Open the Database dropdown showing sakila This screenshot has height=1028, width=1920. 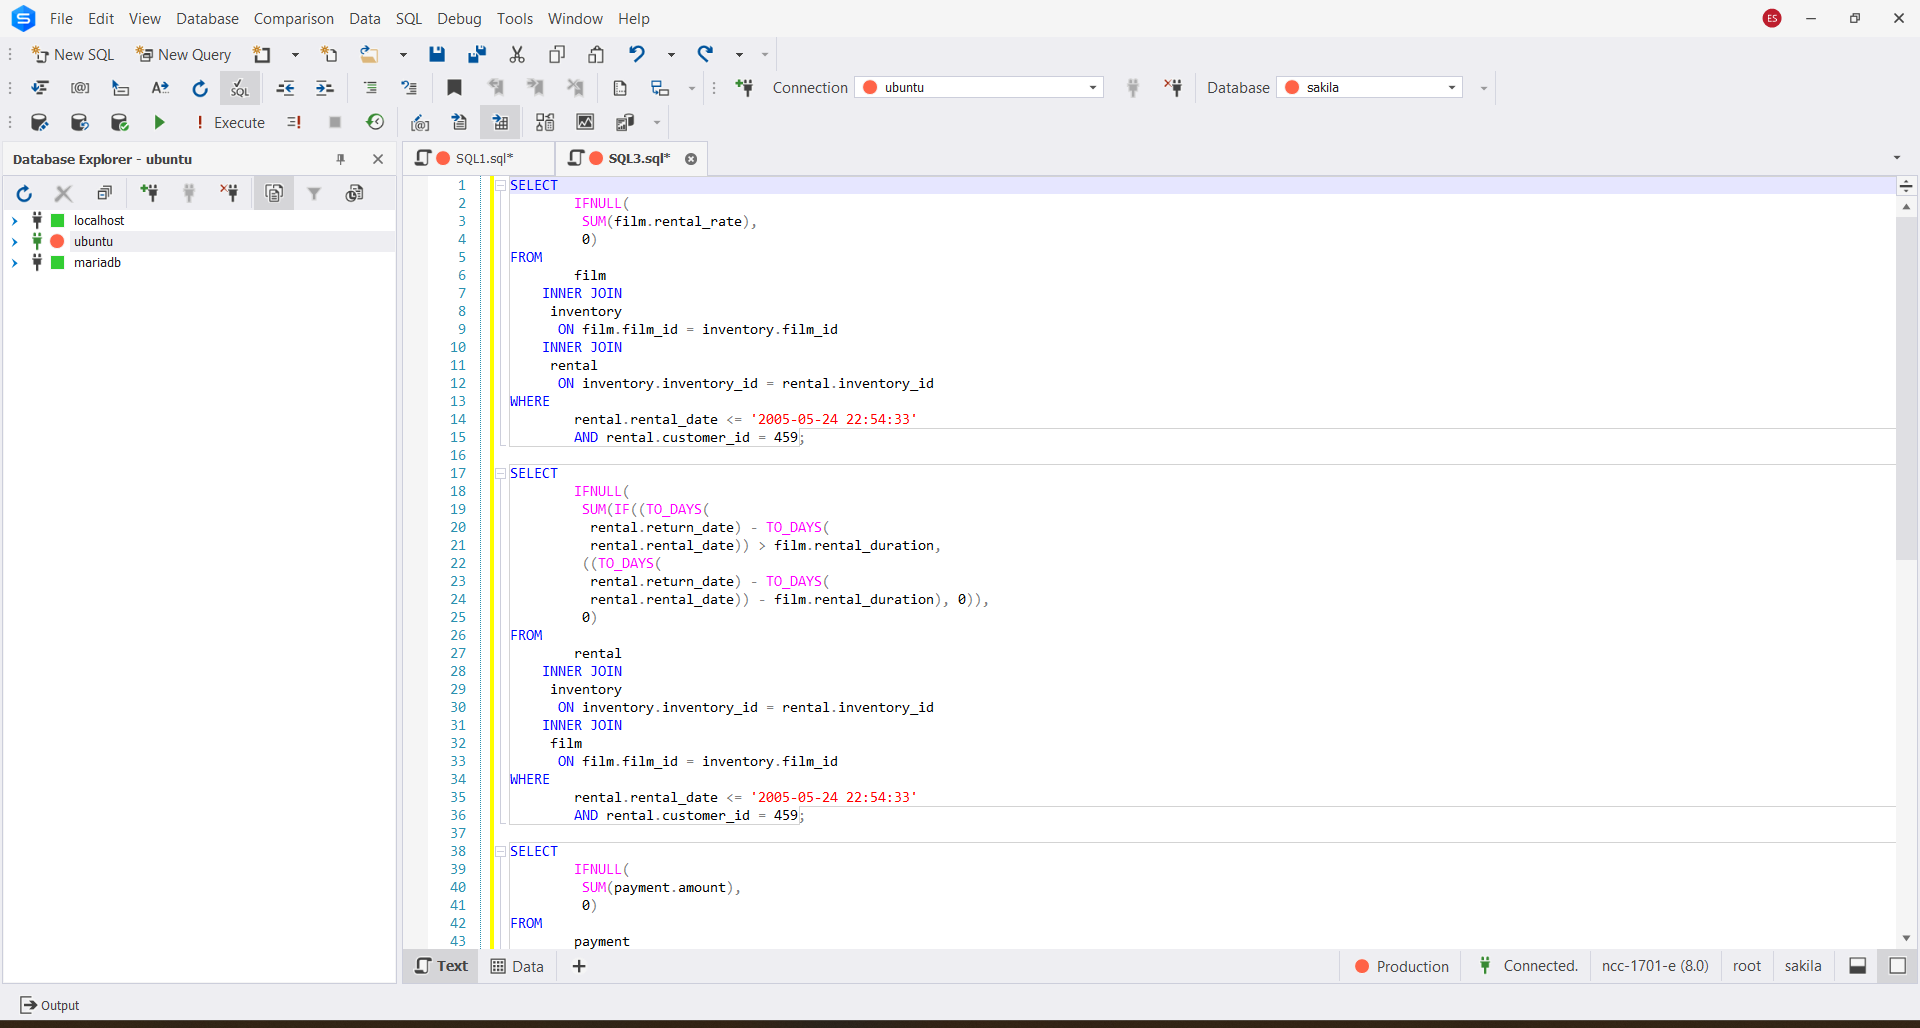pos(1452,87)
